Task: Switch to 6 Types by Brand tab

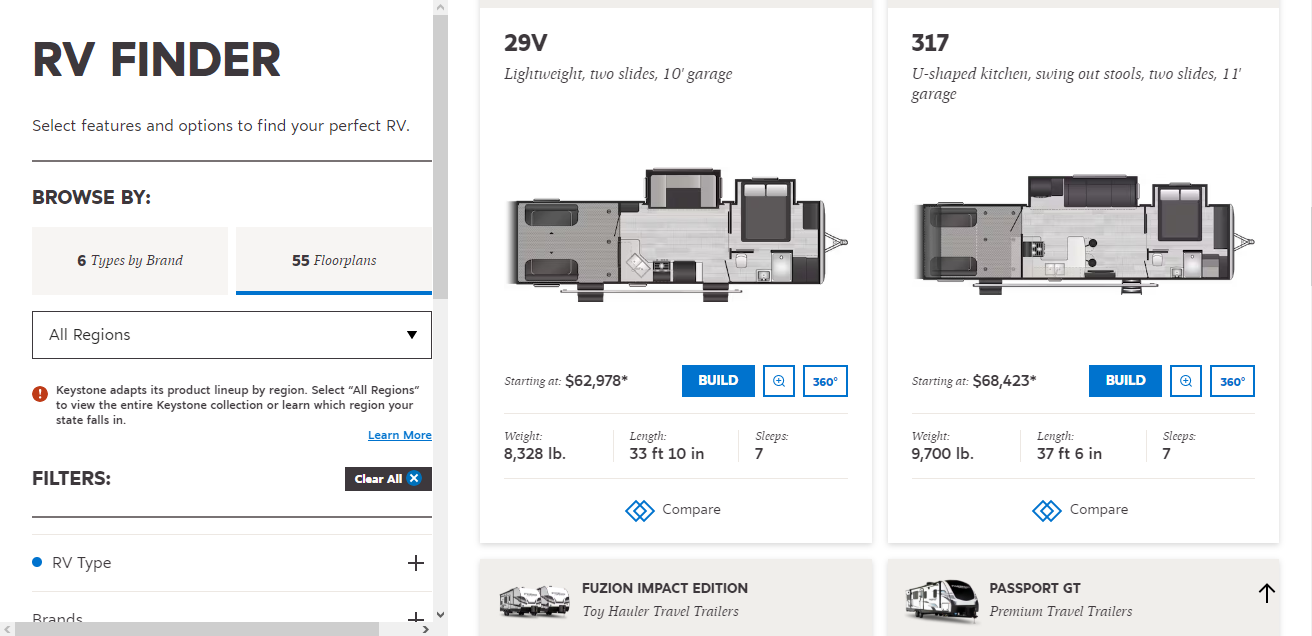Action: pyautogui.click(x=130, y=261)
